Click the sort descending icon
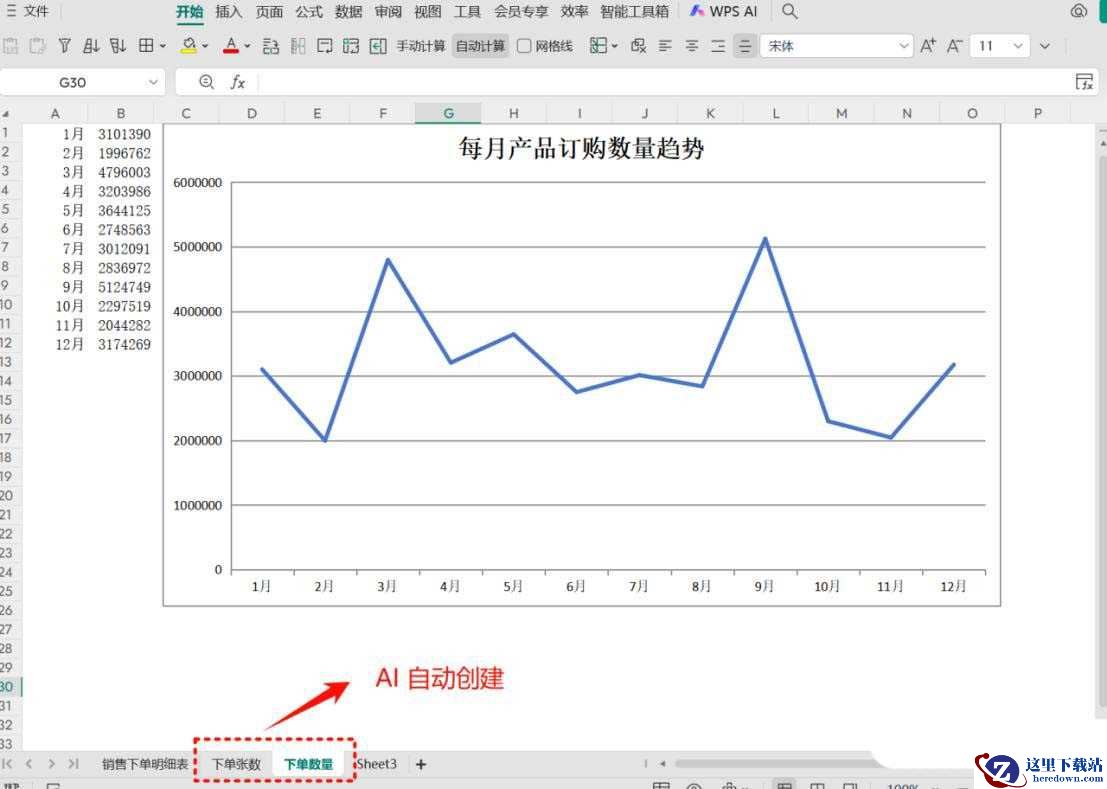This screenshot has height=789, width=1107. coord(118,46)
